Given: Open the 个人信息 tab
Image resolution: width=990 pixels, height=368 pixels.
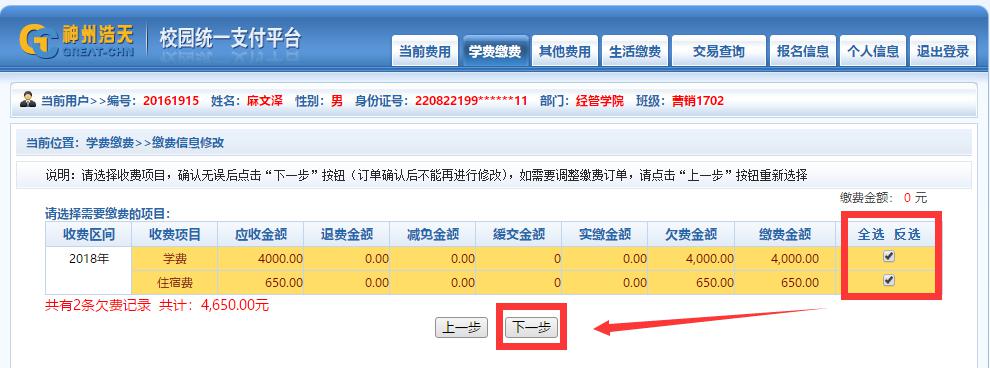Looking at the screenshot, I should point(873,51).
